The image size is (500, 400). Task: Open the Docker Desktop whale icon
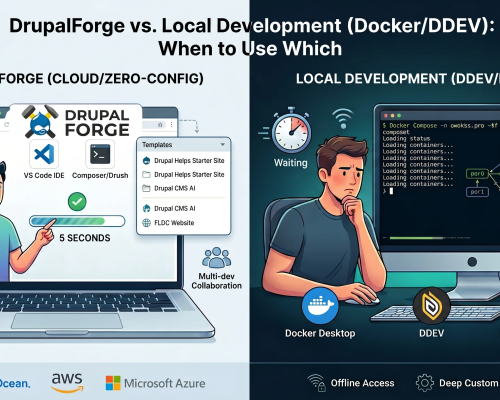coord(320,306)
